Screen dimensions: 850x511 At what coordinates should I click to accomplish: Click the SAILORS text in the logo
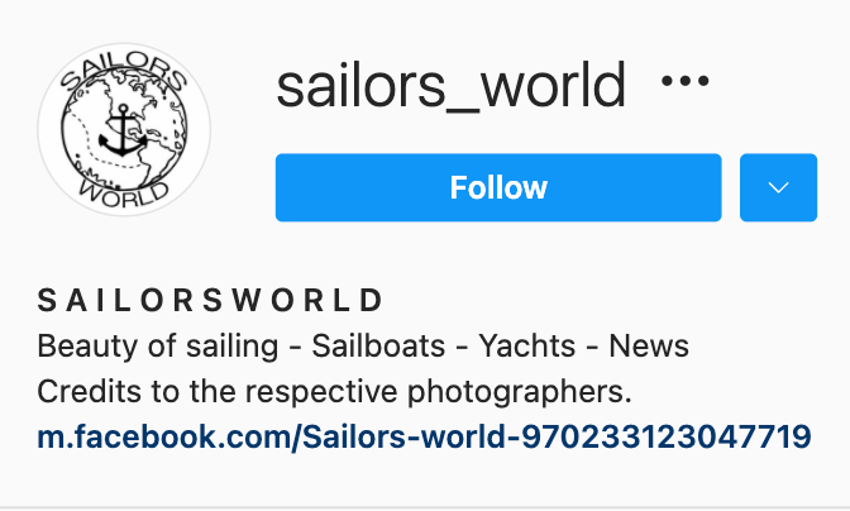tap(124, 72)
